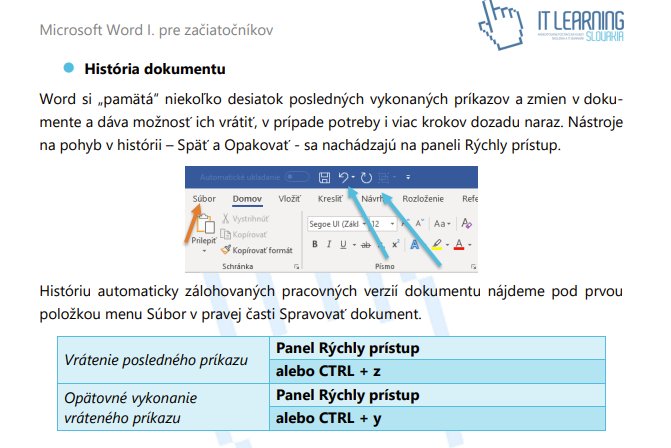The height and width of the screenshot is (448, 671).
Task: Click the Redo (Opakovať) icon
Action: tap(366, 176)
